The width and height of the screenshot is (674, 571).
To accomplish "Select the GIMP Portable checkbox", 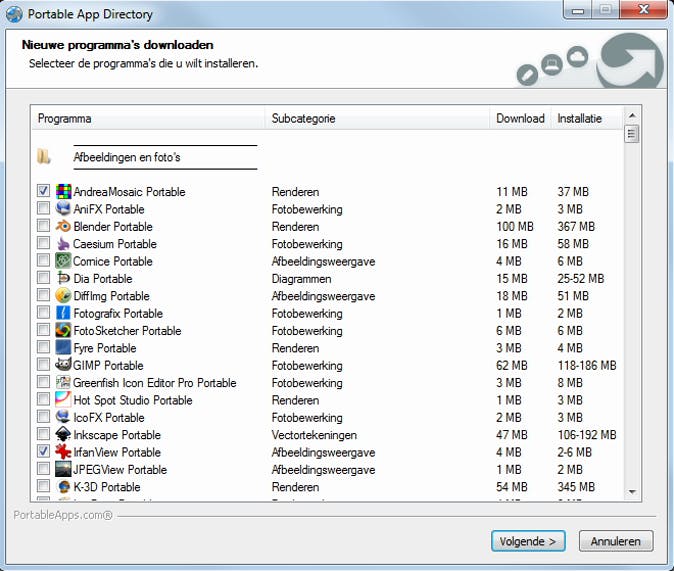I will pos(43,364).
